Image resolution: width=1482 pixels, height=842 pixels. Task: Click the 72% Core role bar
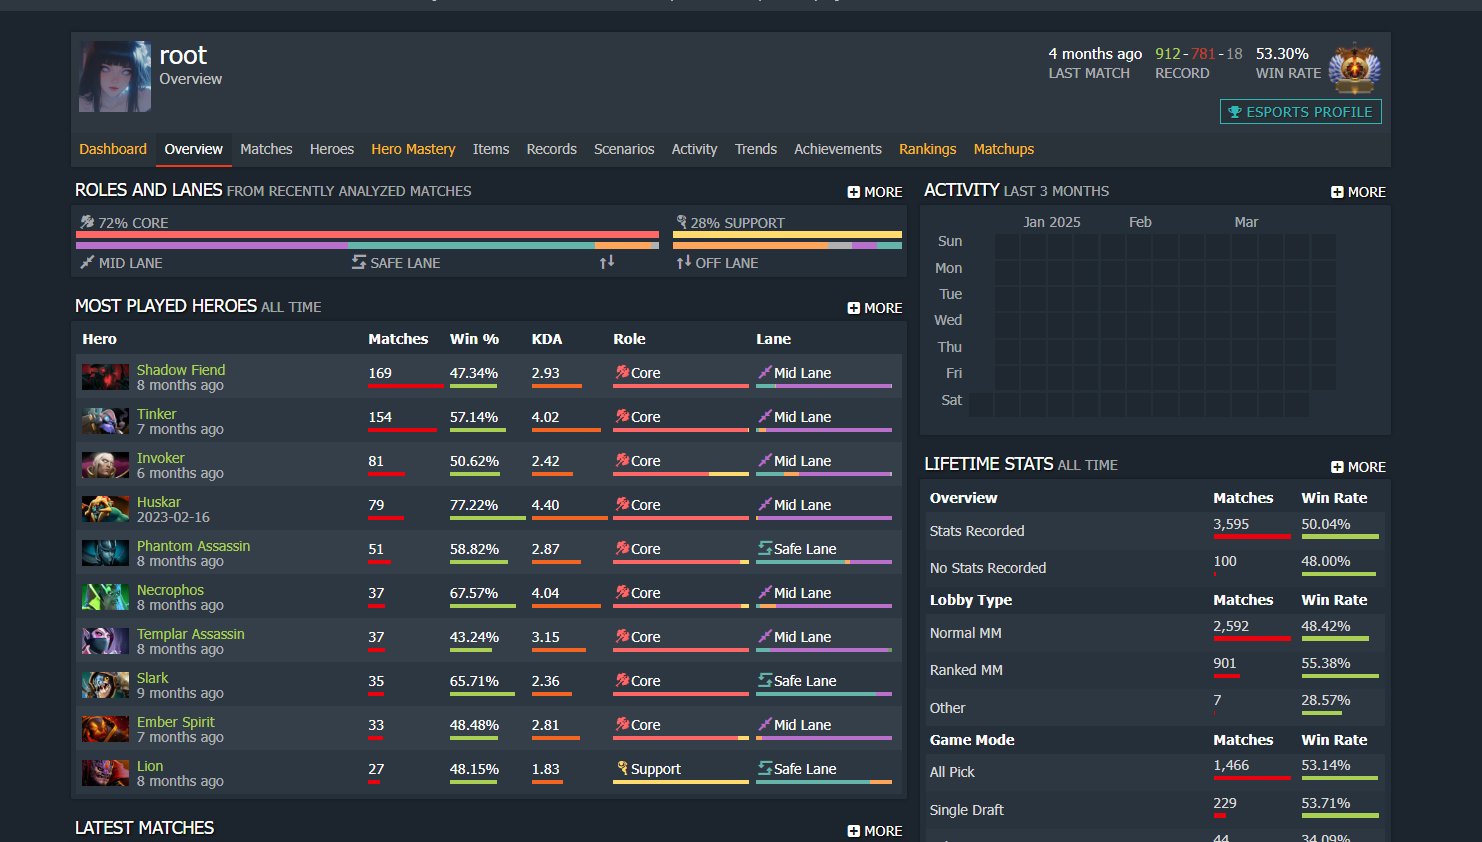tap(367, 235)
